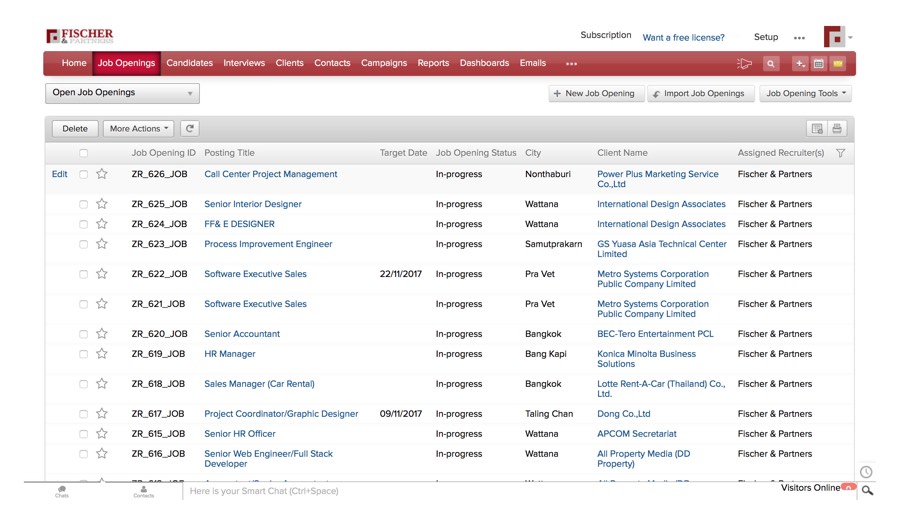The height and width of the screenshot is (524, 900).
Task: Click the Fischer & Partners logo
Action: [80, 36]
